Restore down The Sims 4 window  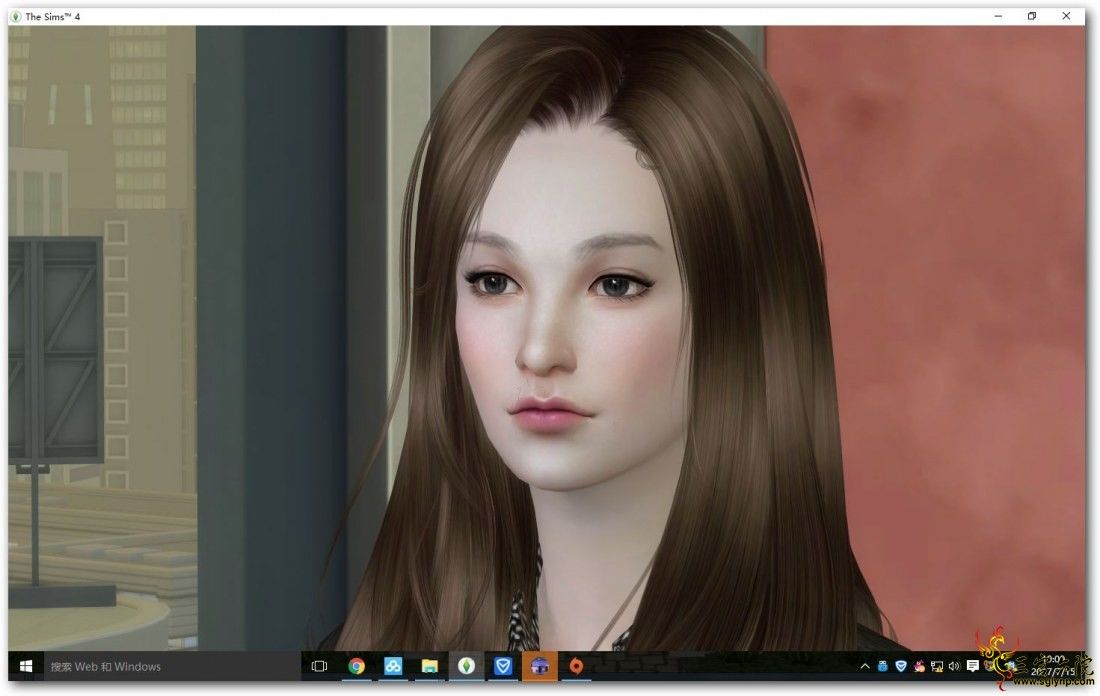1032,16
